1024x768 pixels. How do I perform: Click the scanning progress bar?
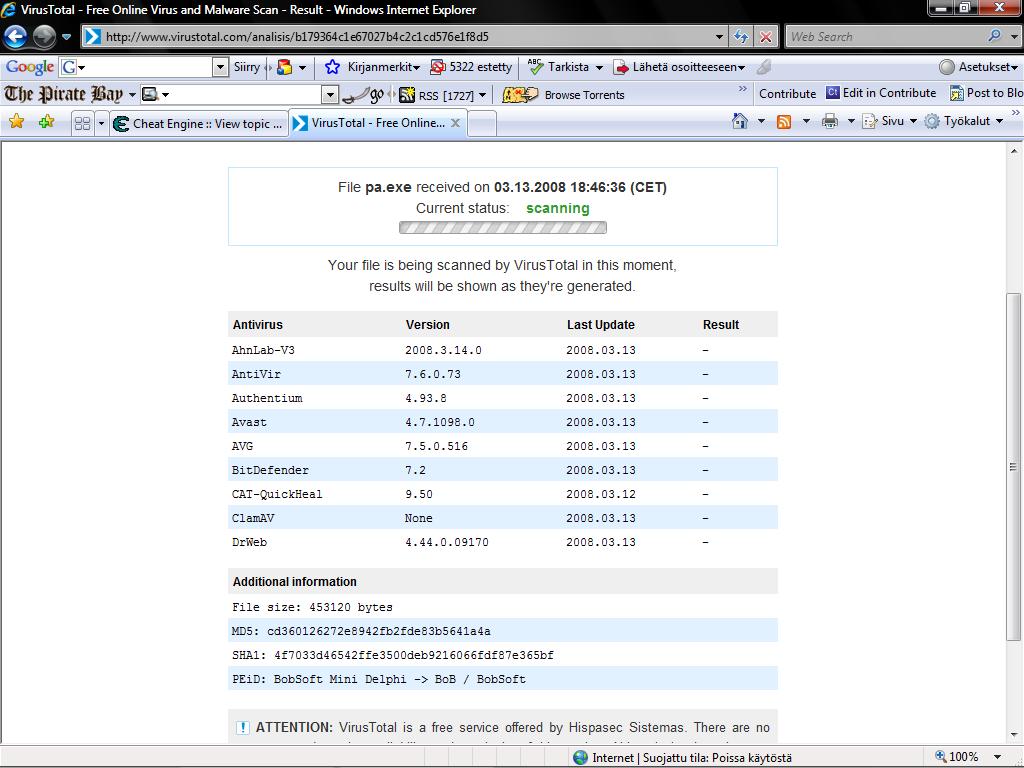[x=503, y=227]
